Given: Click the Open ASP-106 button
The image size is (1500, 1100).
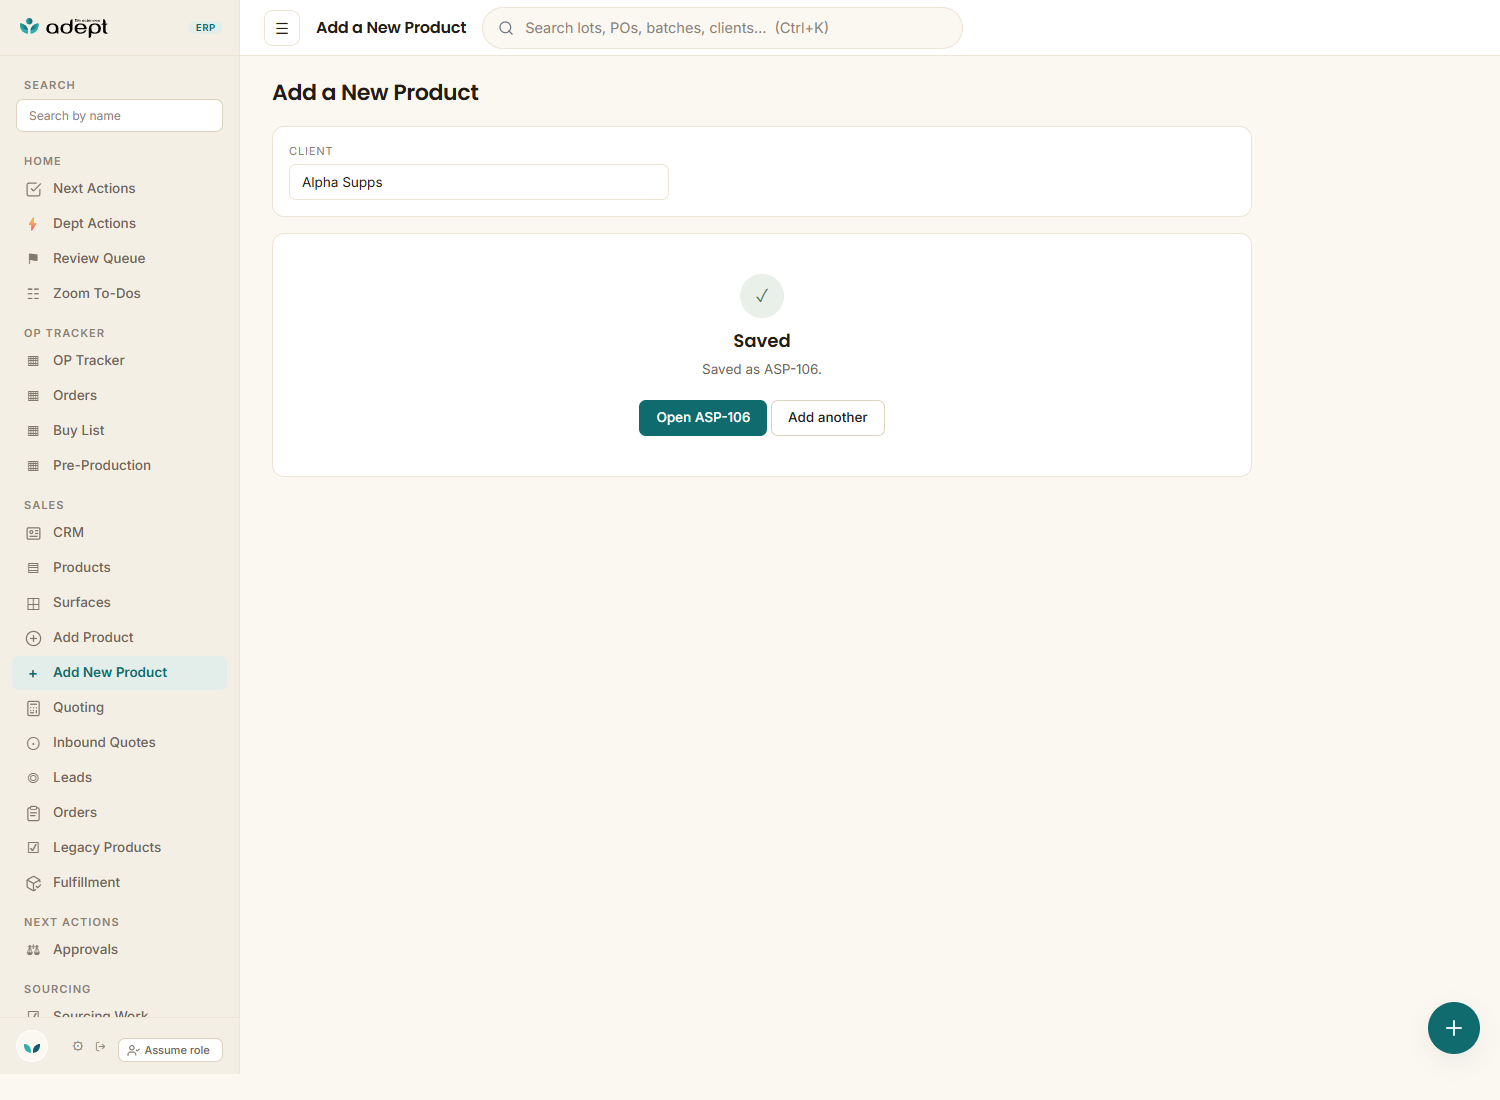Looking at the screenshot, I should (x=703, y=418).
